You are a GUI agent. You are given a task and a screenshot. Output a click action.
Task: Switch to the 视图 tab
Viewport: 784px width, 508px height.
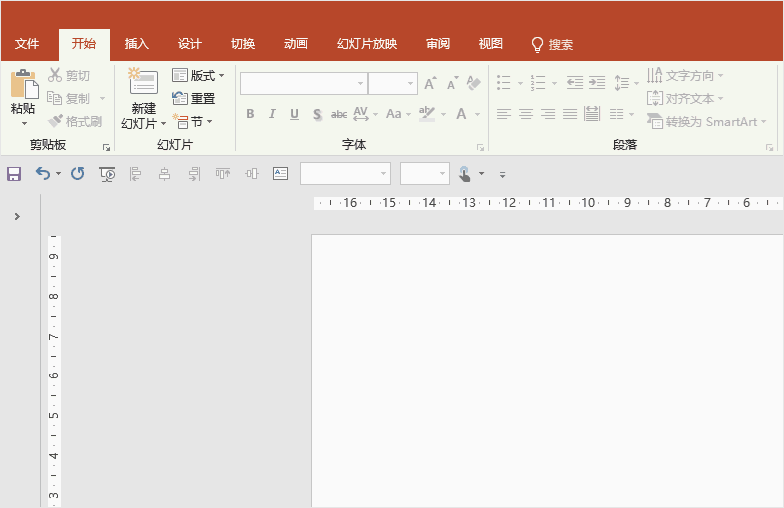[x=490, y=44]
